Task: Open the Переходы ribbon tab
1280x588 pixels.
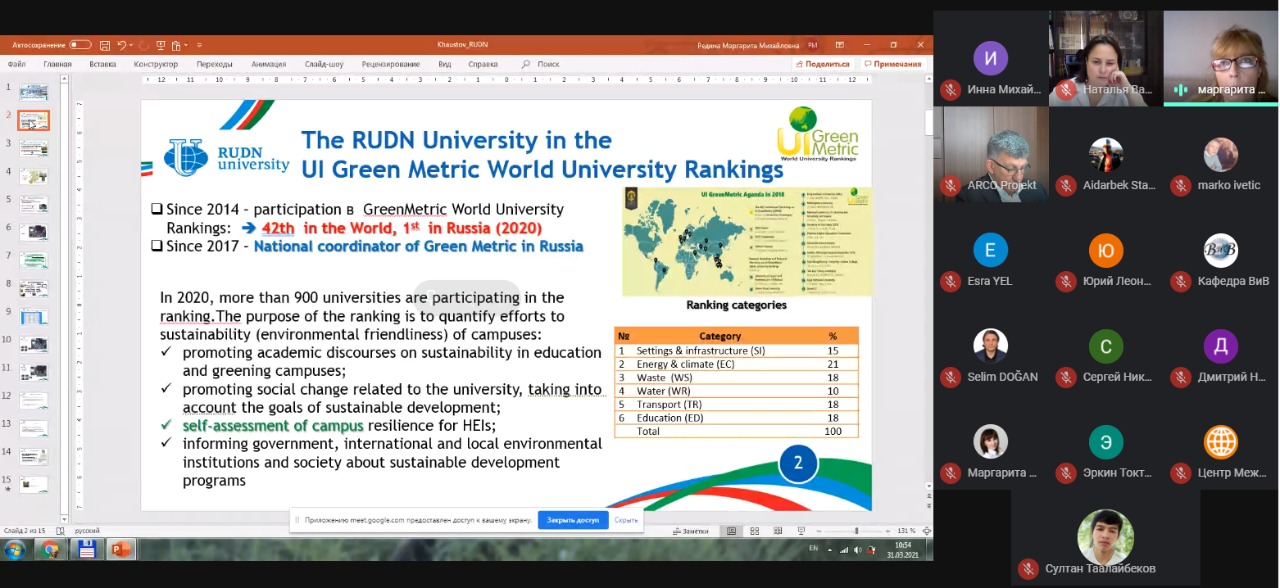Action: (x=214, y=64)
